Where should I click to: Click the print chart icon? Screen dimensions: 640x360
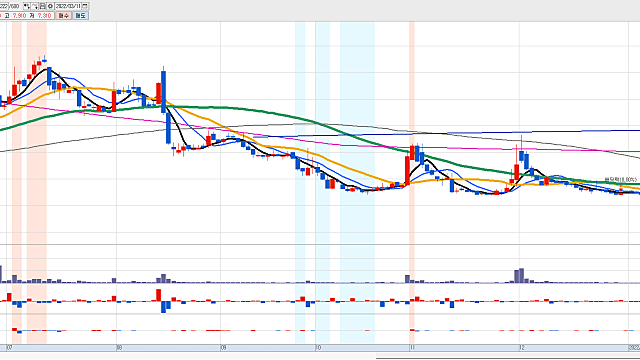(x=42, y=6)
